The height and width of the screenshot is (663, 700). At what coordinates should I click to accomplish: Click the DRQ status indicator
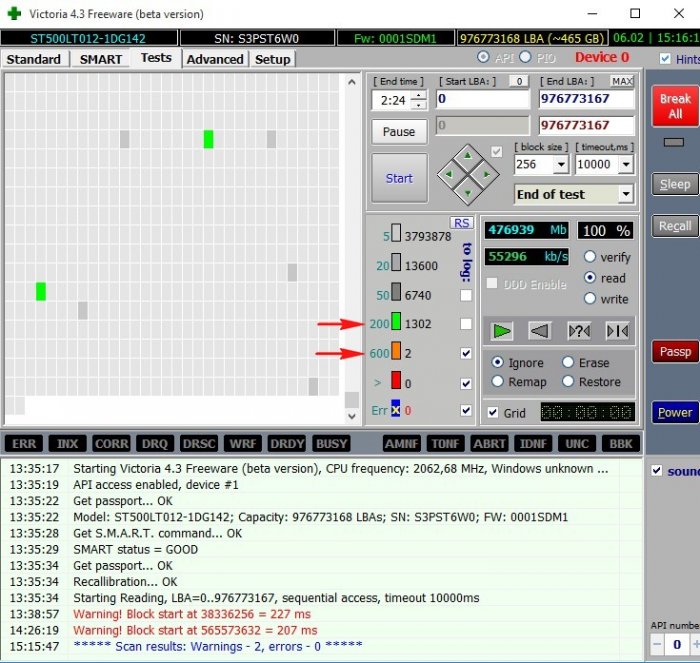[155, 444]
